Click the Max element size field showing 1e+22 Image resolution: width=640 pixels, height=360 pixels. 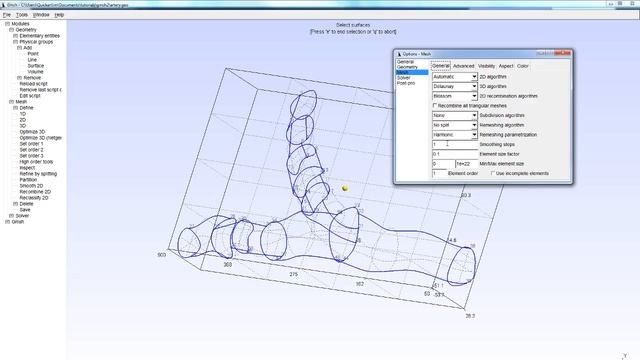[x=466, y=164]
